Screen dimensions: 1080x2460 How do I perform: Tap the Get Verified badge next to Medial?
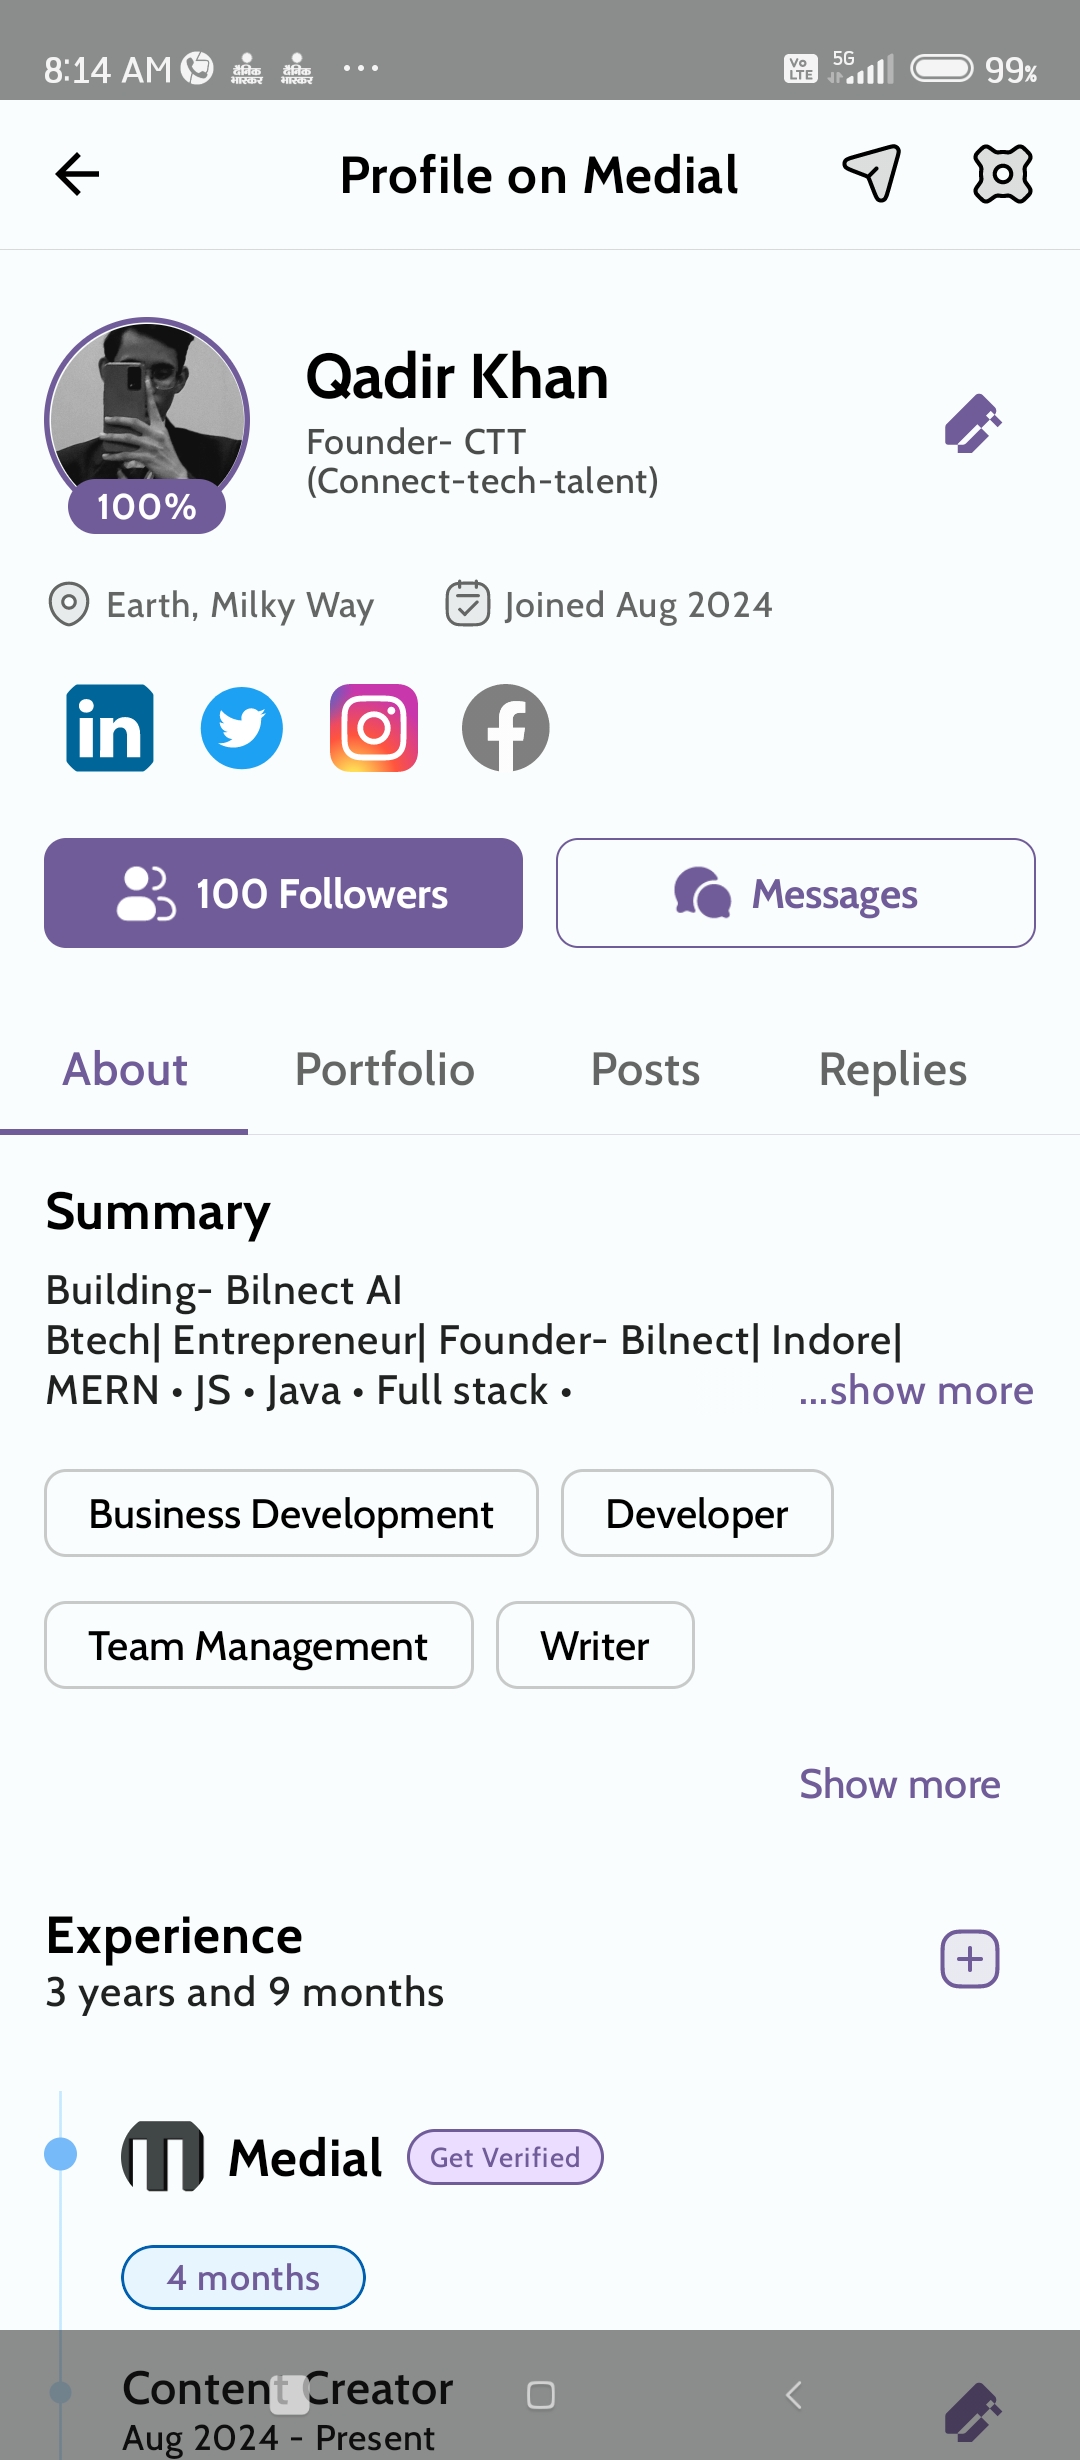[x=505, y=2157]
